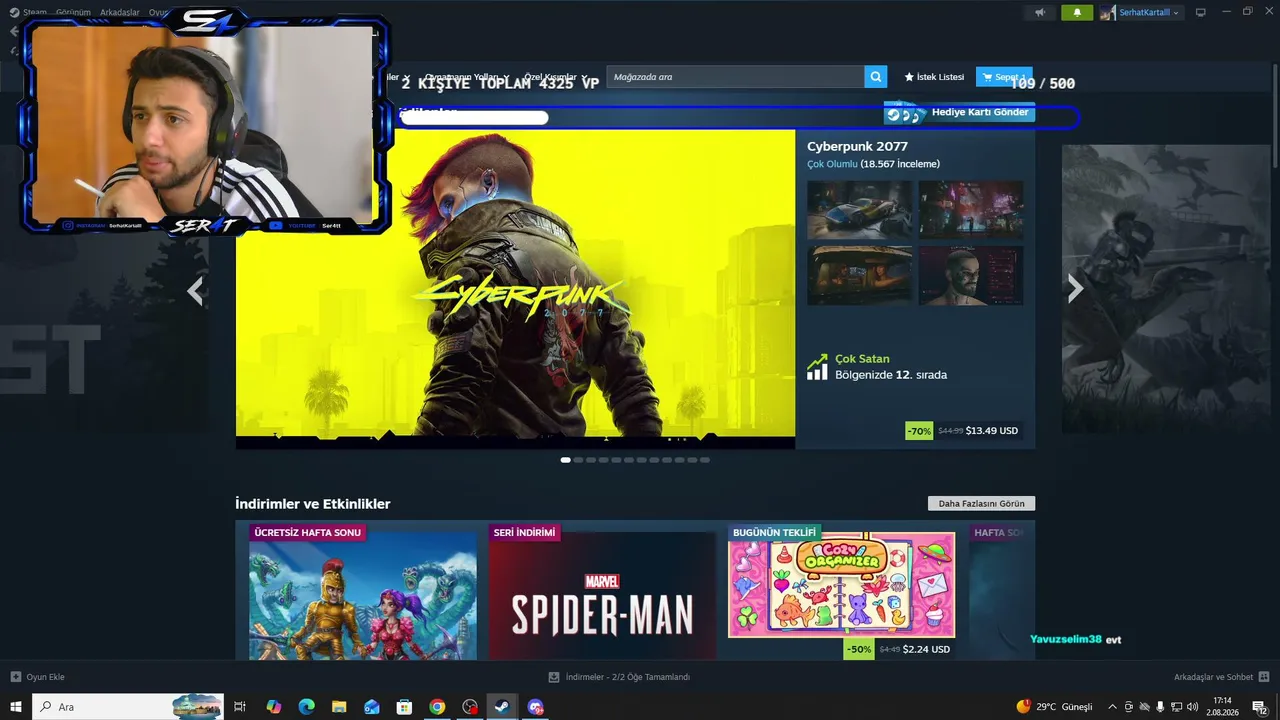Image resolution: width=1280 pixels, height=720 pixels.
Task: Open Outlook from the taskbar
Action: click(x=372, y=707)
